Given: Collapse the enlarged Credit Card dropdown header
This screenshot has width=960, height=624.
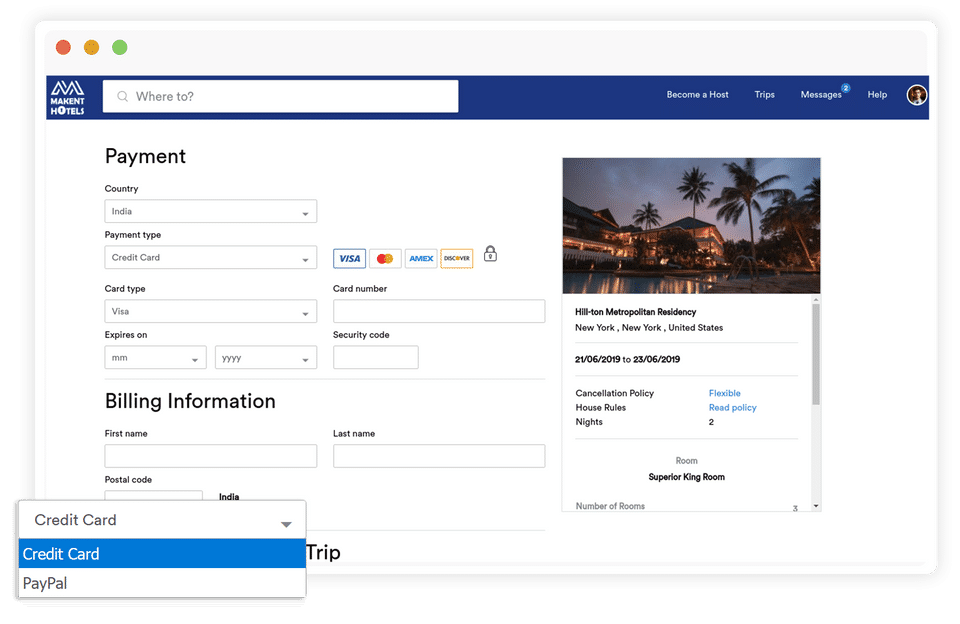Looking at the screenshot, I should (x=162, y=520).
